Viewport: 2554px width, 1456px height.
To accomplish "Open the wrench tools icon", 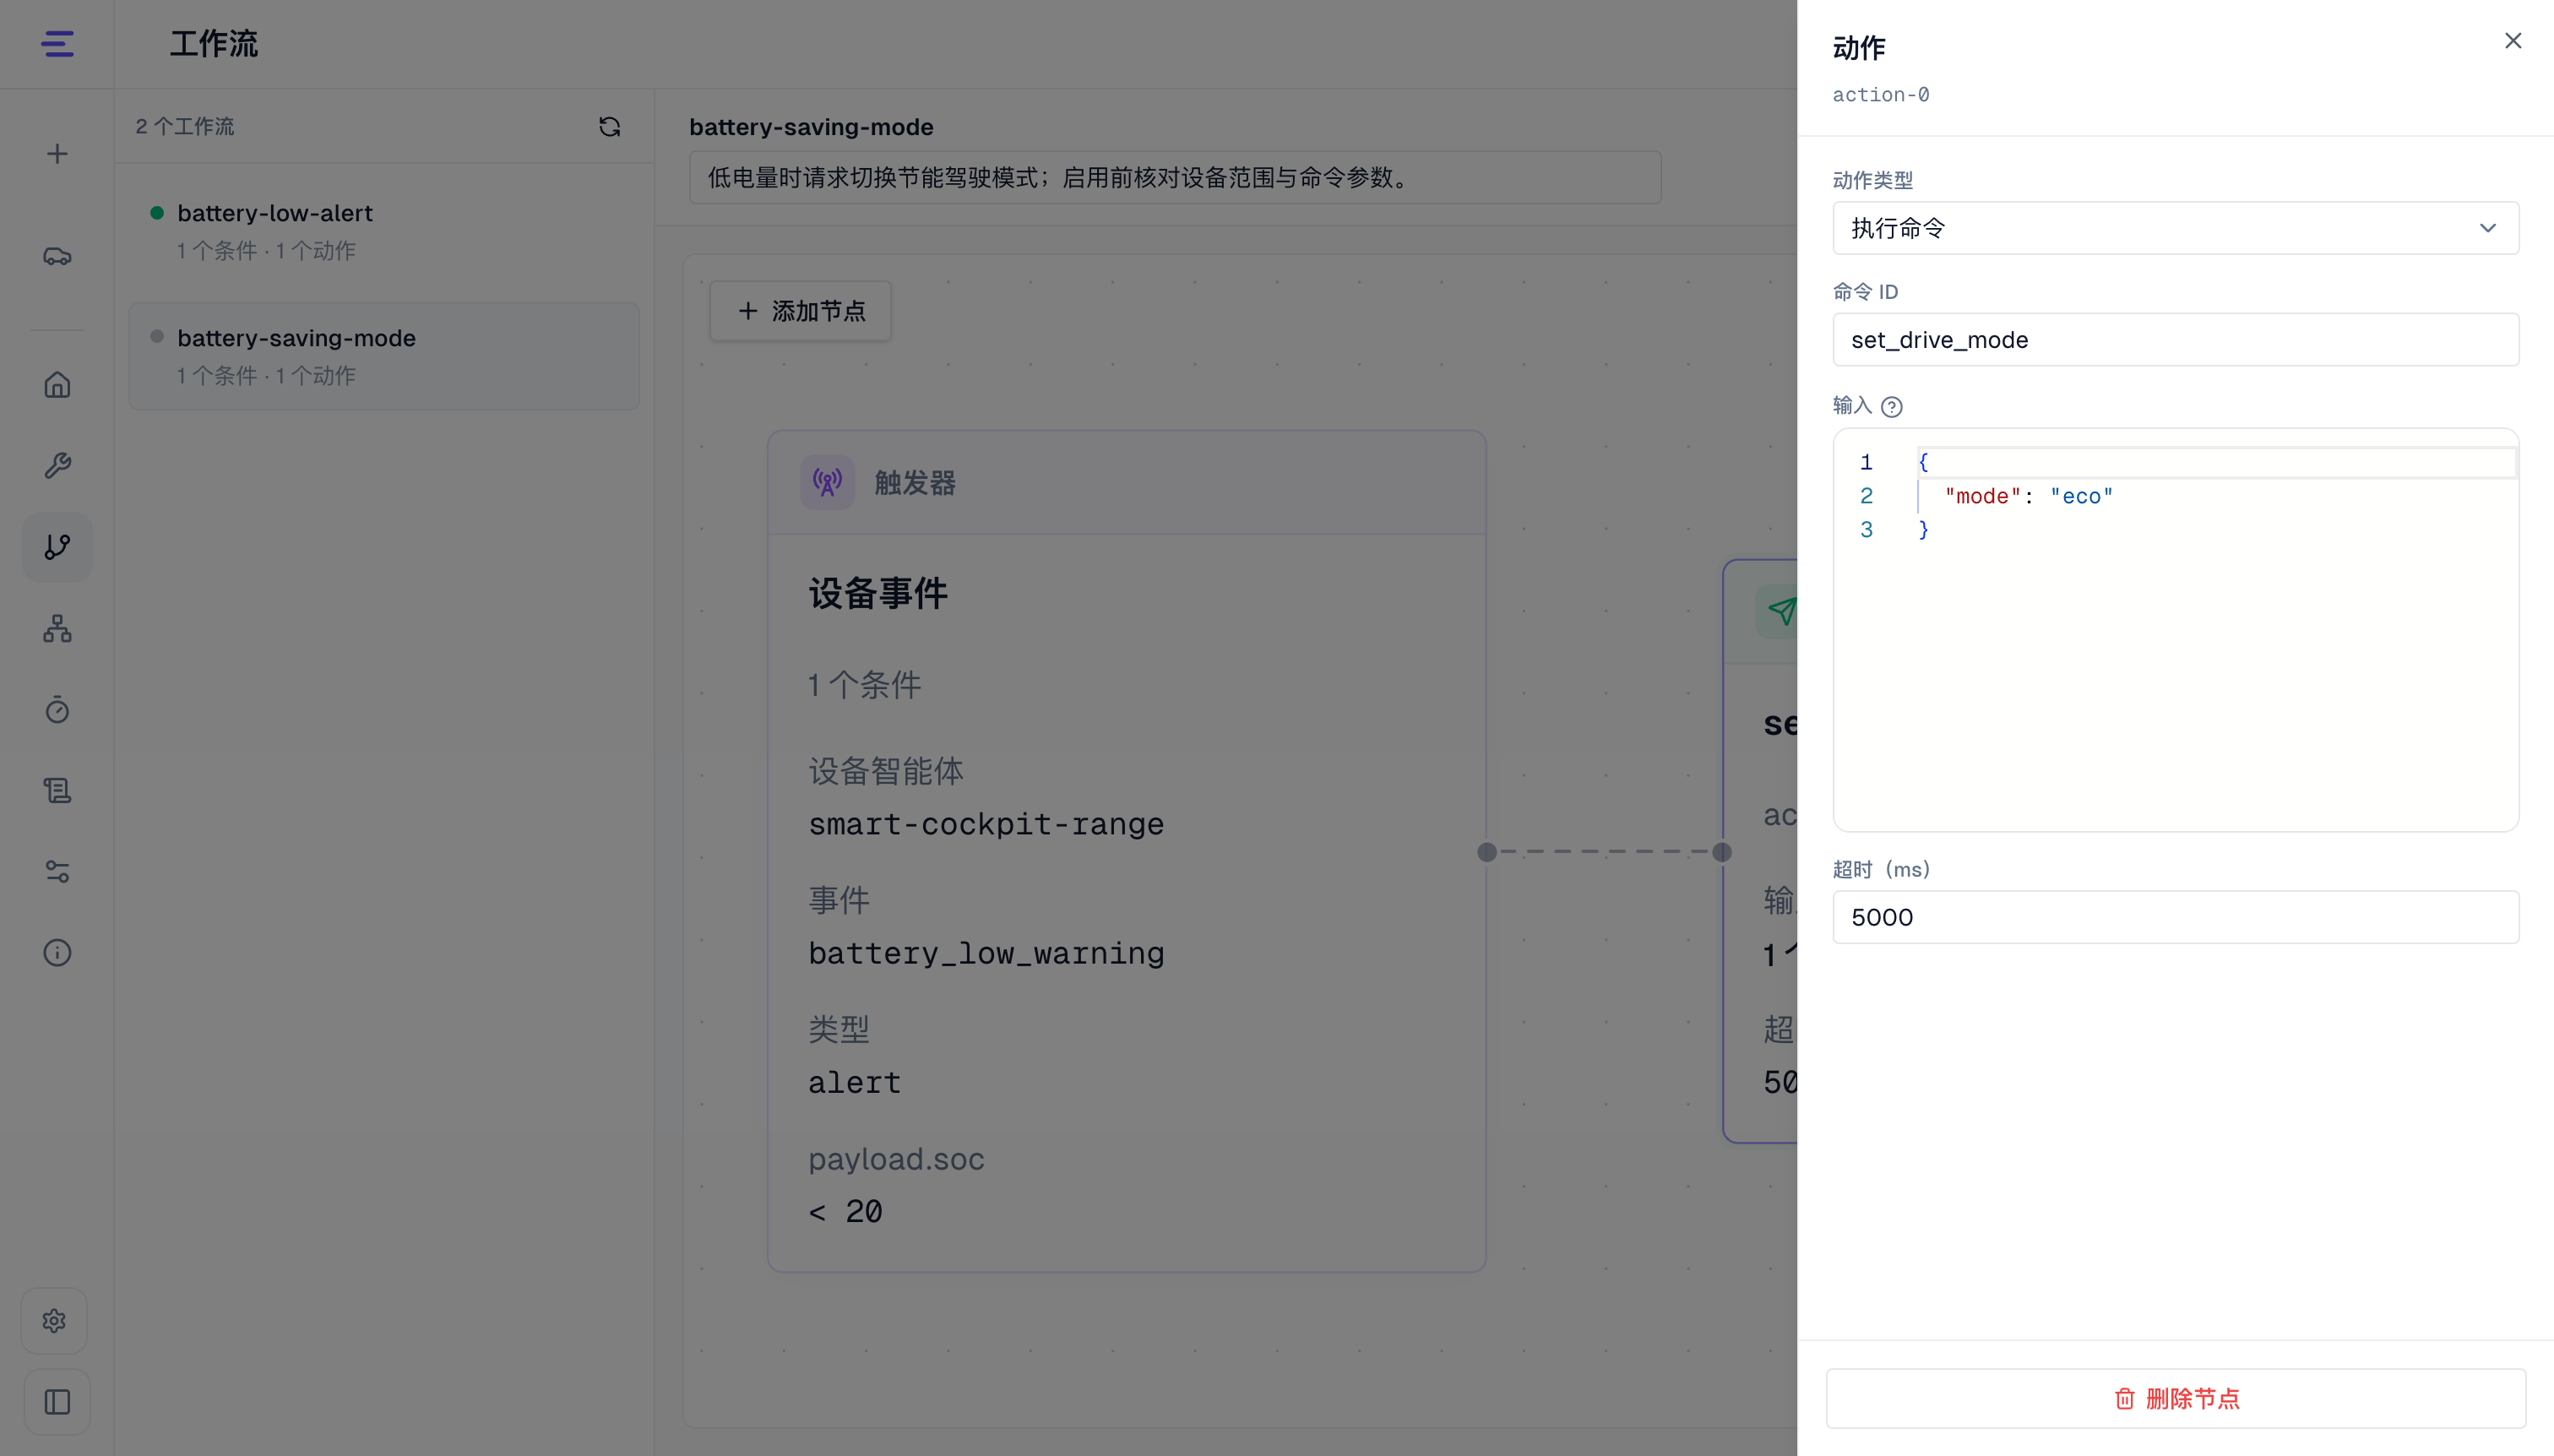I will point(57,466).
